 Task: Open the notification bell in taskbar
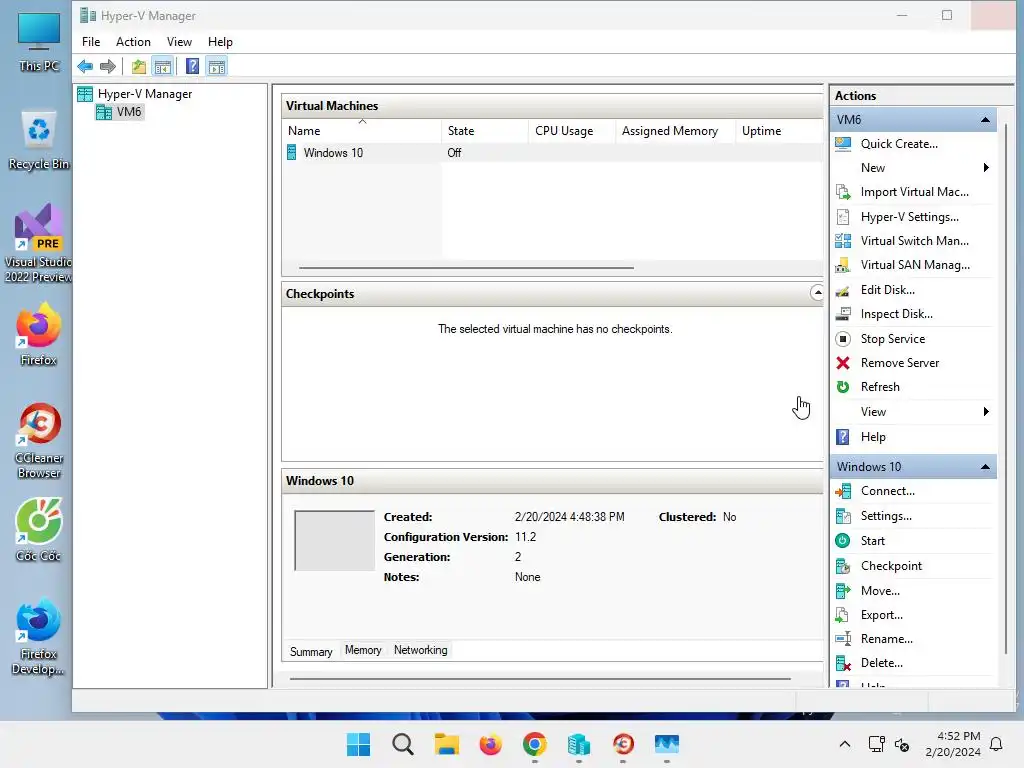point(996,744)
